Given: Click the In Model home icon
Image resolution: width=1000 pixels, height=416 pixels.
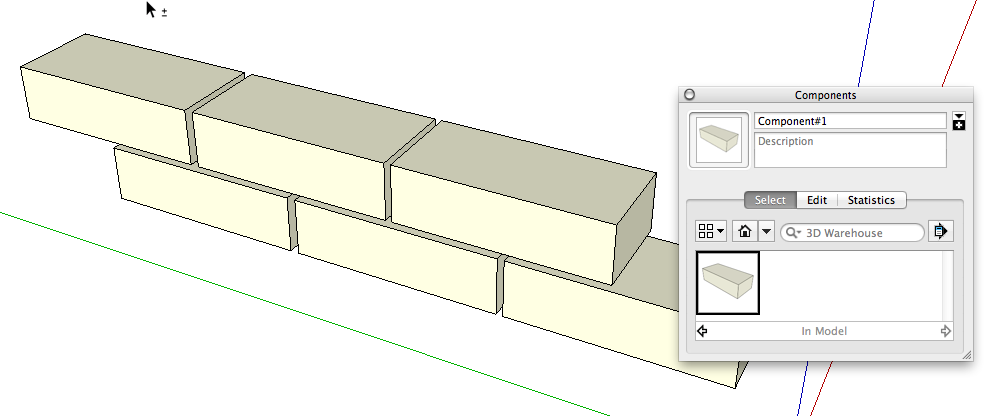Looking at the screenshot, I should (x=744, y=231).
